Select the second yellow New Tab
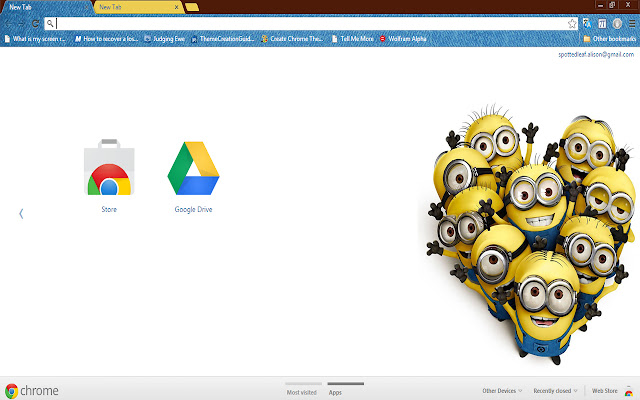Image resolution: width=640 pixels, height=400 pixels. pyautogui.click(x=139, y=7)
